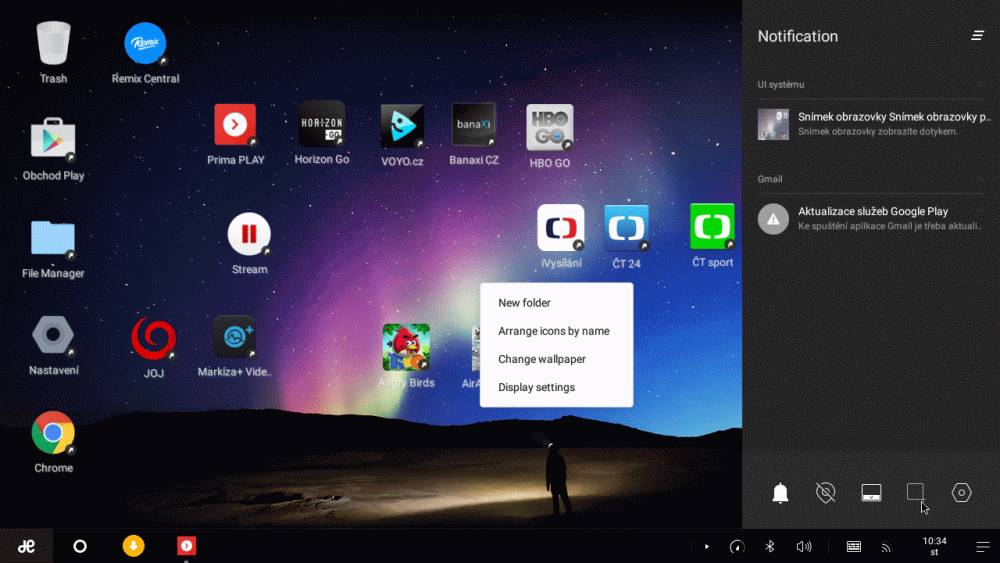Open the ČT sport app icon
This screenshot has height=563, width=1000.
point(712,226)
